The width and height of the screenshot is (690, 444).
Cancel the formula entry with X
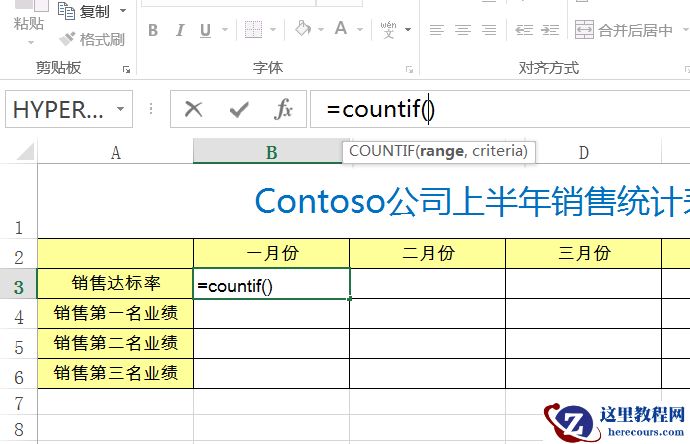click(194, 109)
